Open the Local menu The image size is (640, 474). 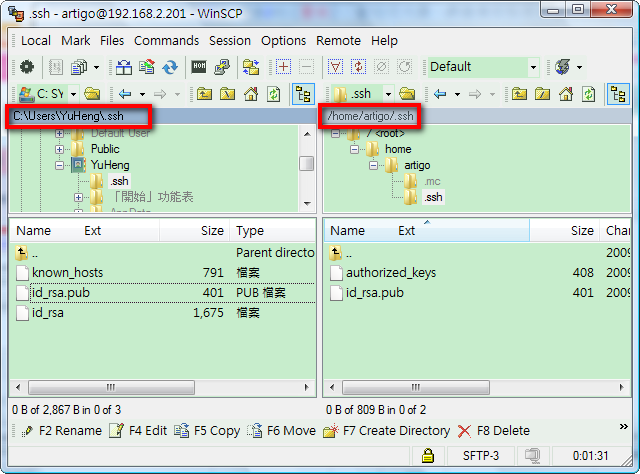pos(36,41)
